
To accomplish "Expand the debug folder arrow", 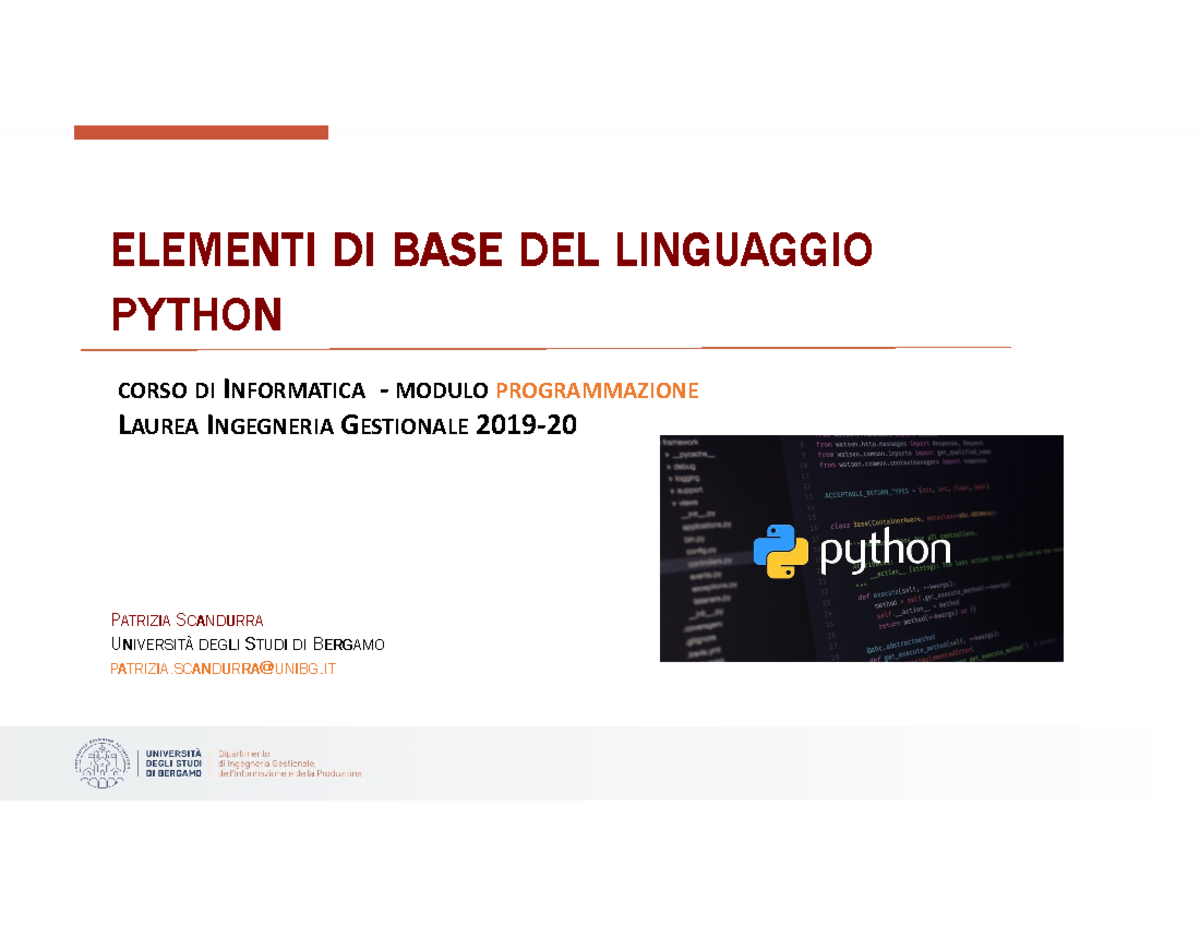I will pyautogui.click(x=669, y=467).
